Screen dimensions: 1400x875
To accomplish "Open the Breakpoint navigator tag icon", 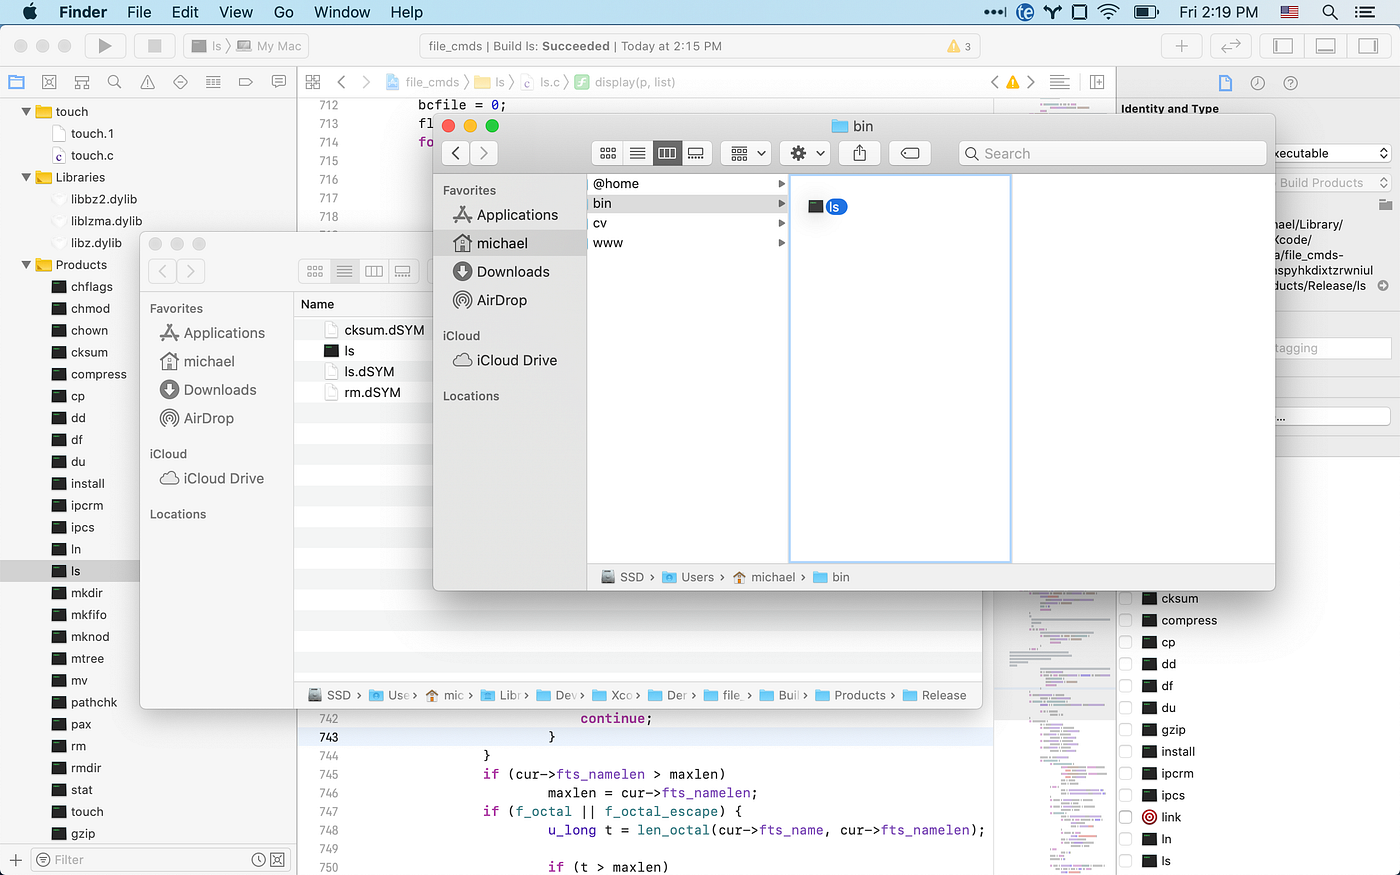I will (x=245, y=82).
